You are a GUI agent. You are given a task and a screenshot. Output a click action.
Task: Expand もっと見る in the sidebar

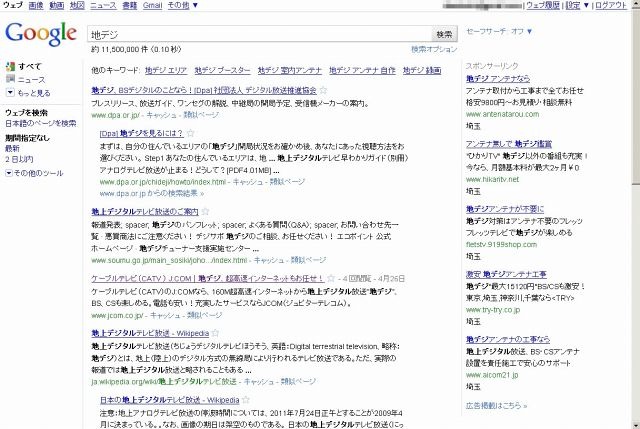pos(10,93)
